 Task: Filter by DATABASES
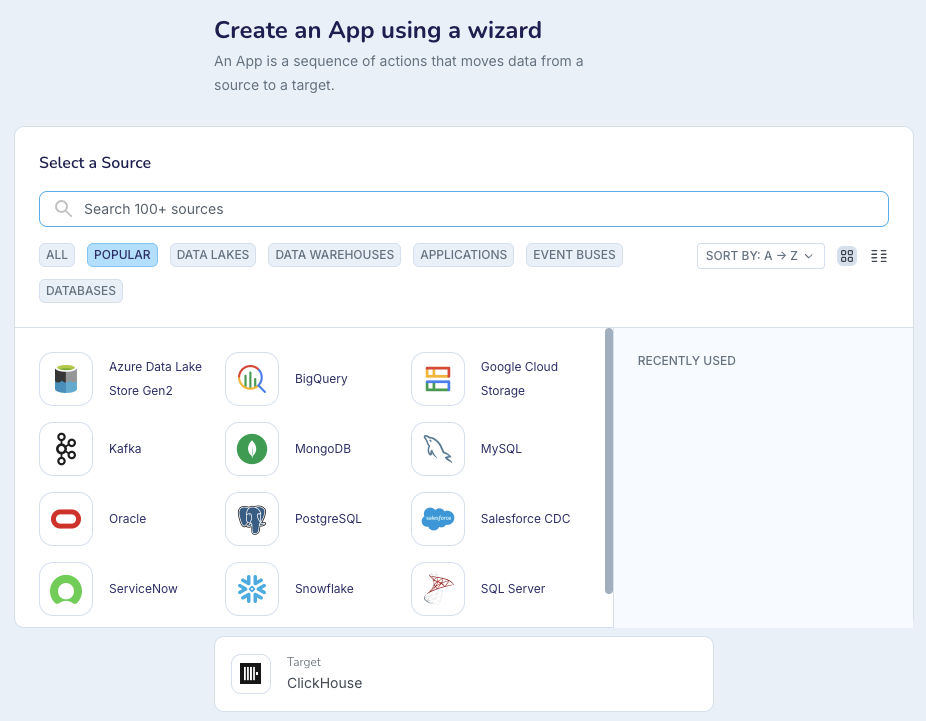81,291
